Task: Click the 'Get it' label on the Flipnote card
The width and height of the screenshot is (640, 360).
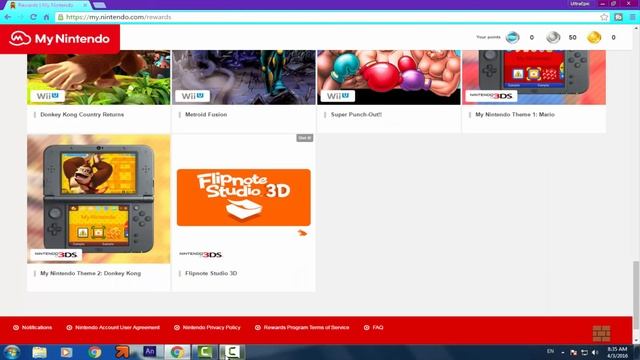Action: 304,138
